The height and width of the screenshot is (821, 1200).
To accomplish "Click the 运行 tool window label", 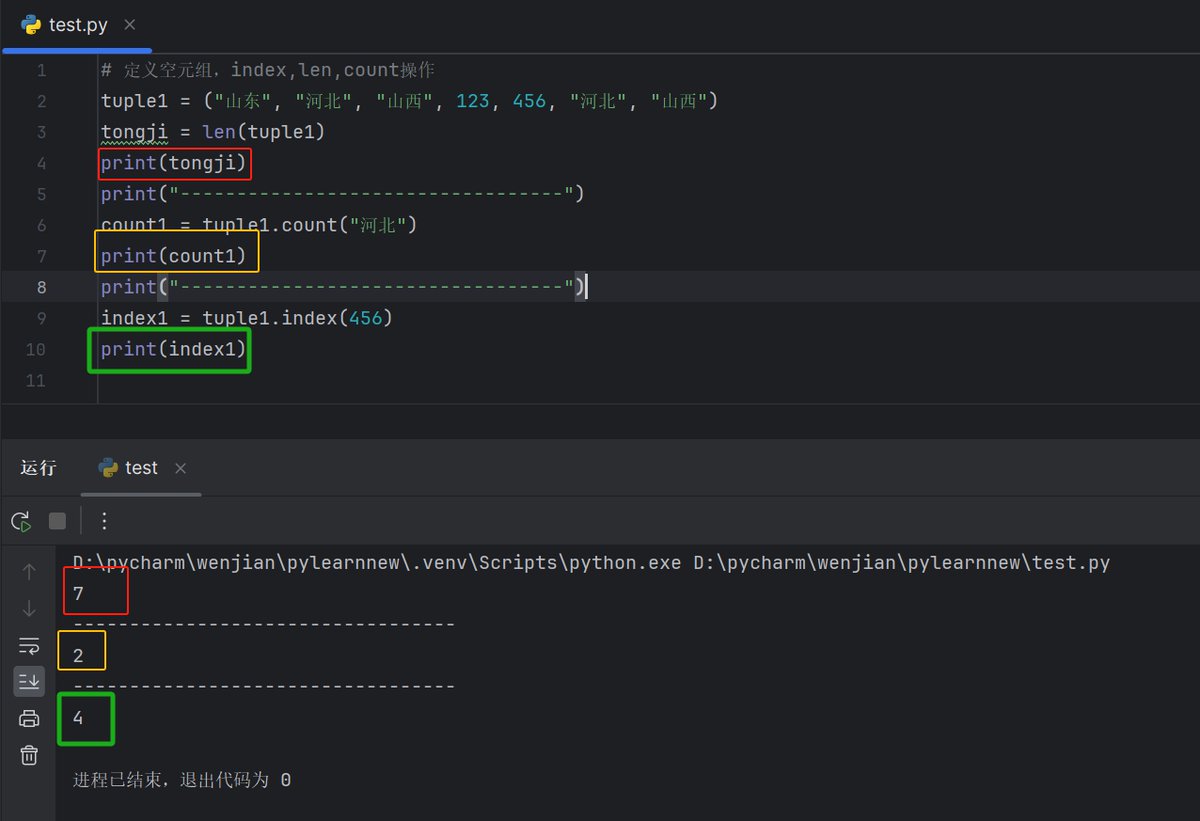I will (38, 468).
